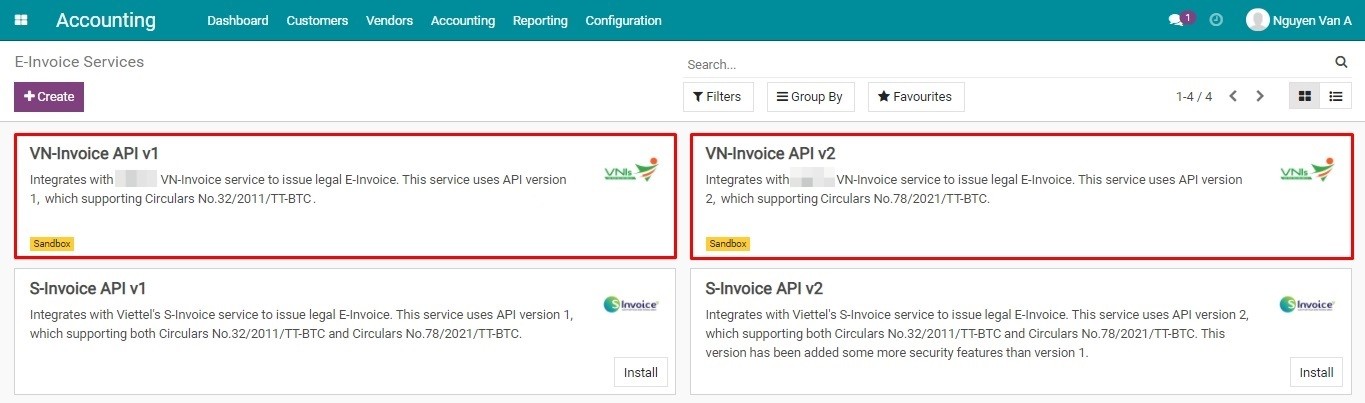This screenshot has height=403, width=1365.
Task: Click the VN-Invoice API v2 logo
Action: tap(1307, 171)
